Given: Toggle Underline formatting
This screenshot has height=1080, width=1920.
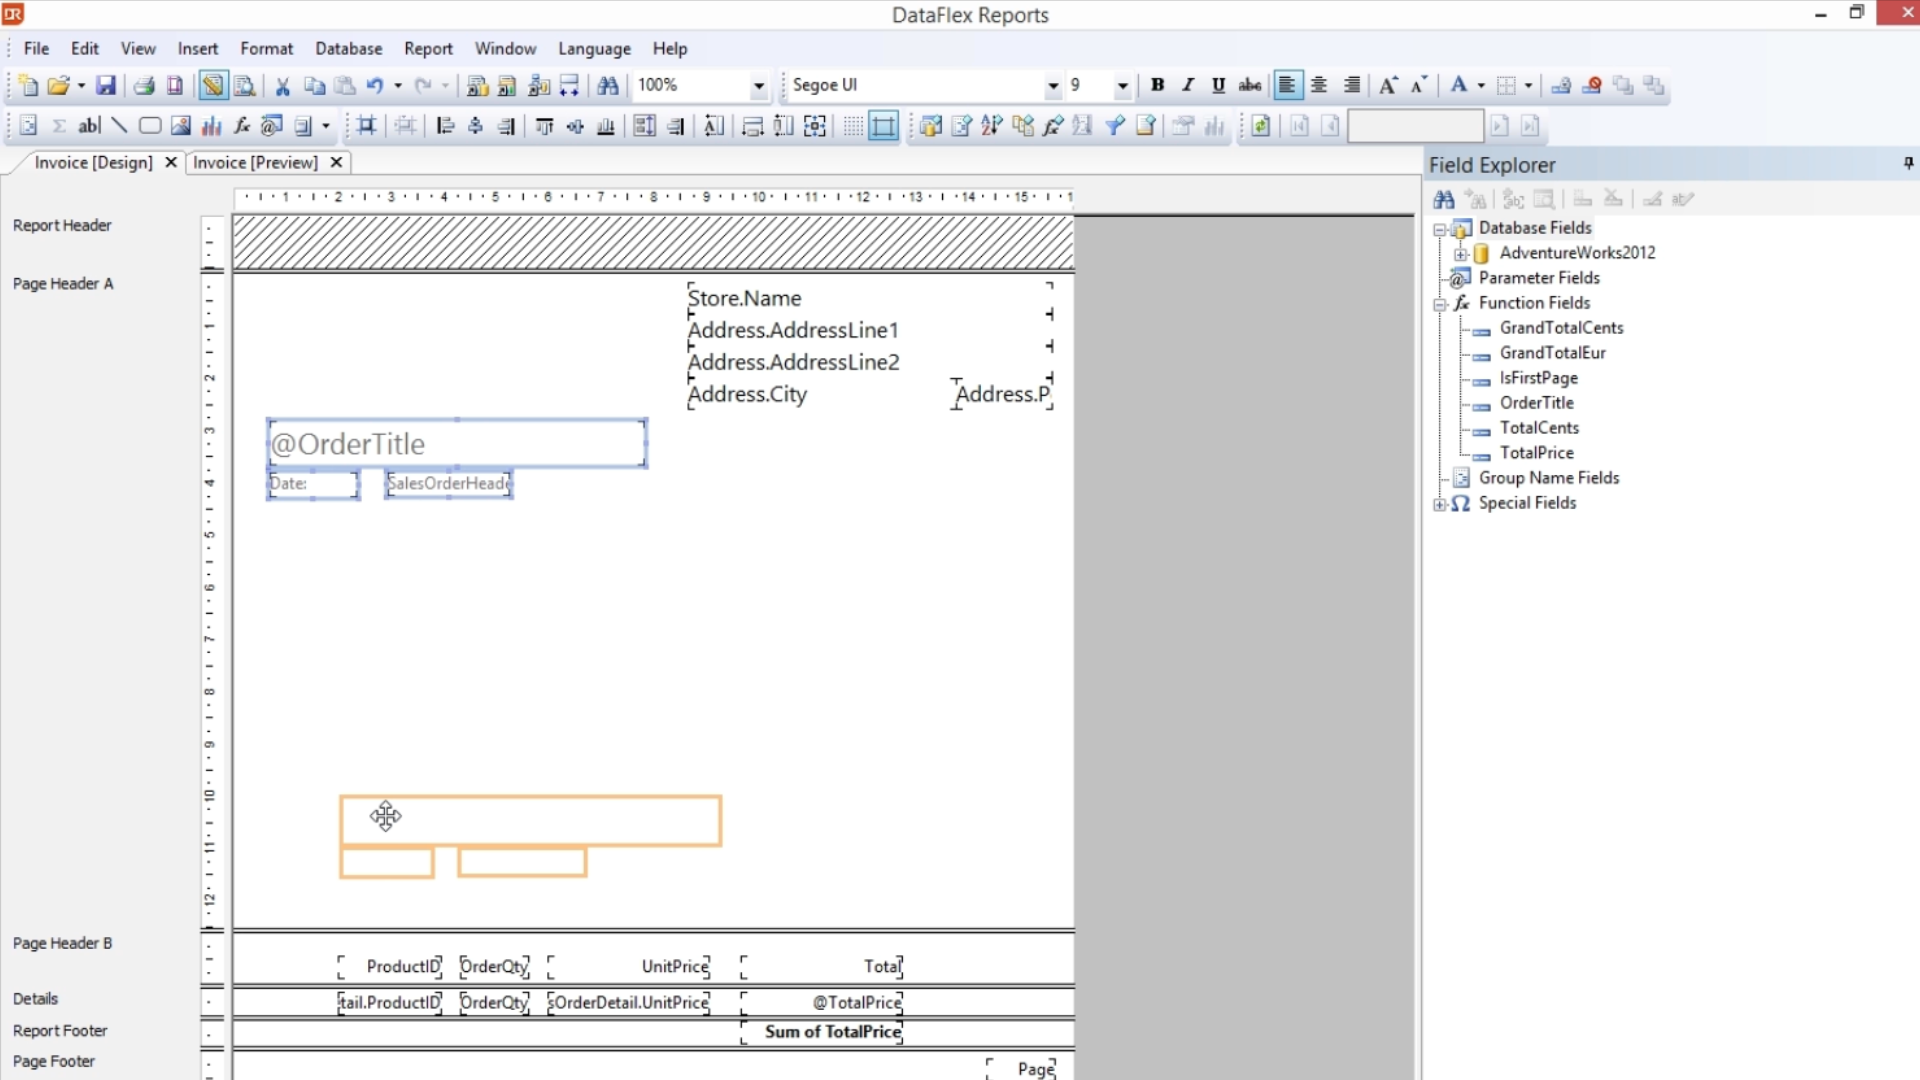Looking at the screenshot, I should click(x=1218, y=86).
